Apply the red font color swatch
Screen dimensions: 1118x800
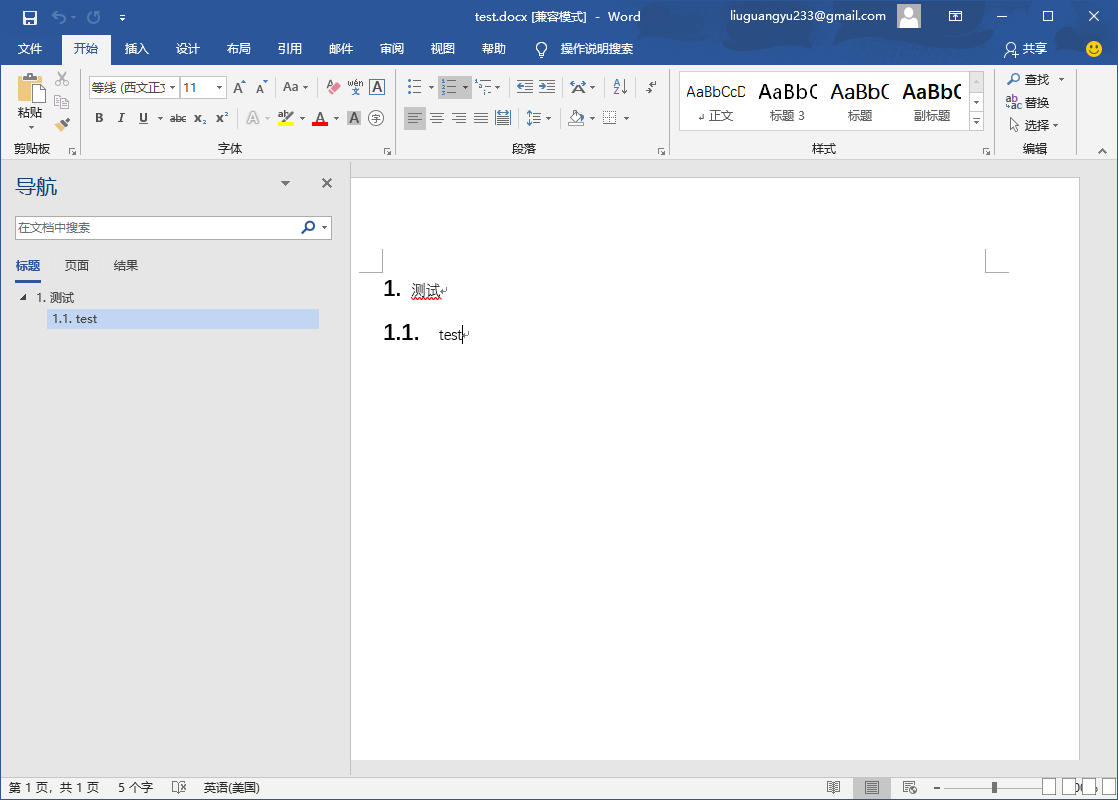click(x=320, y=118)
